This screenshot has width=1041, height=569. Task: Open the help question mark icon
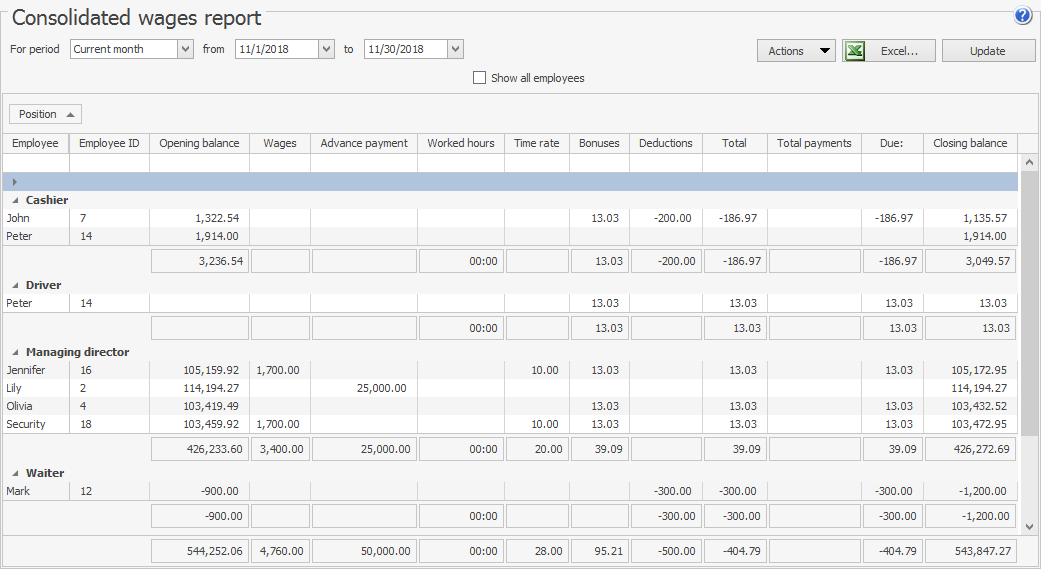1022,16
